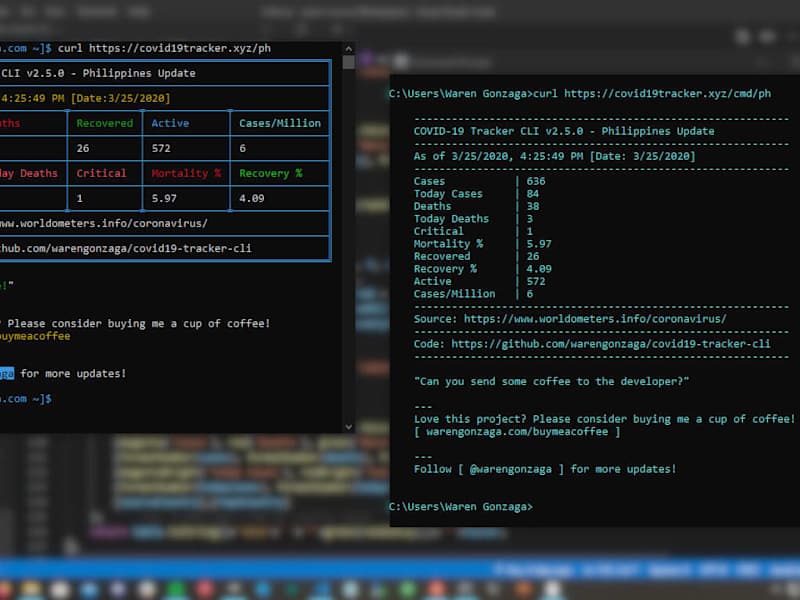
Task: Click the @warengonzaga handle in right terminal
Action: point(511,469)
